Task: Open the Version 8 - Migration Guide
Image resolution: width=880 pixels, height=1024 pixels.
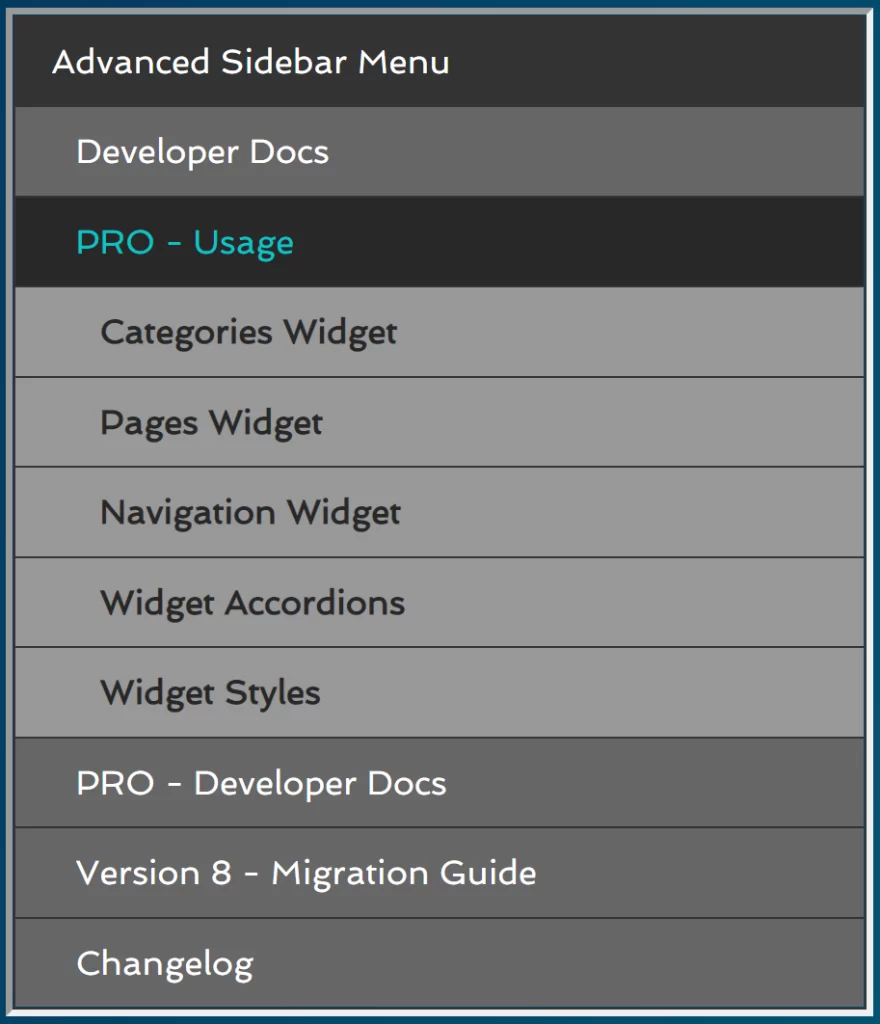Action: point(305,873)
